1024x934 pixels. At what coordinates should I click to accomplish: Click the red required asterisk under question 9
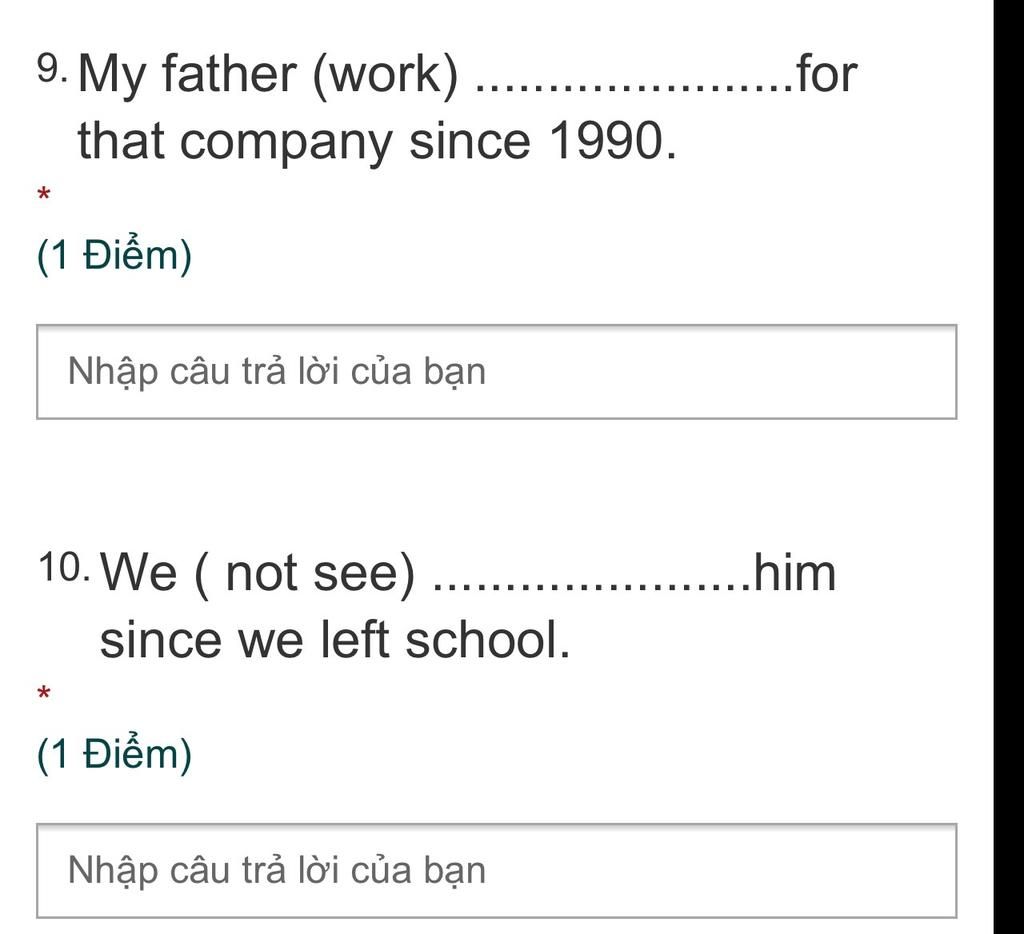[x=44, y=194]
